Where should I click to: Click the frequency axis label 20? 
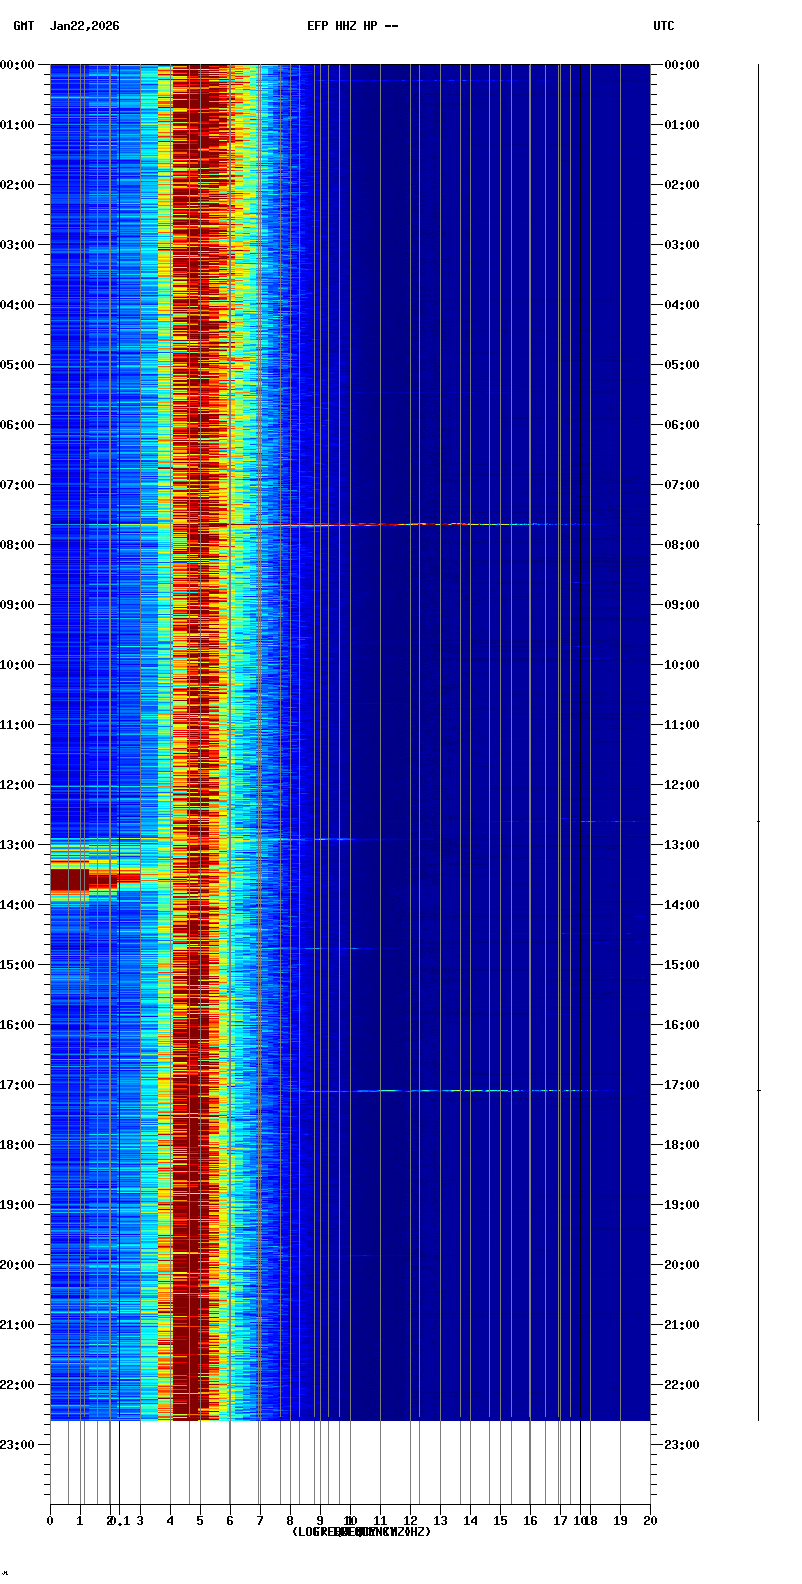[x=650, y=1521]
